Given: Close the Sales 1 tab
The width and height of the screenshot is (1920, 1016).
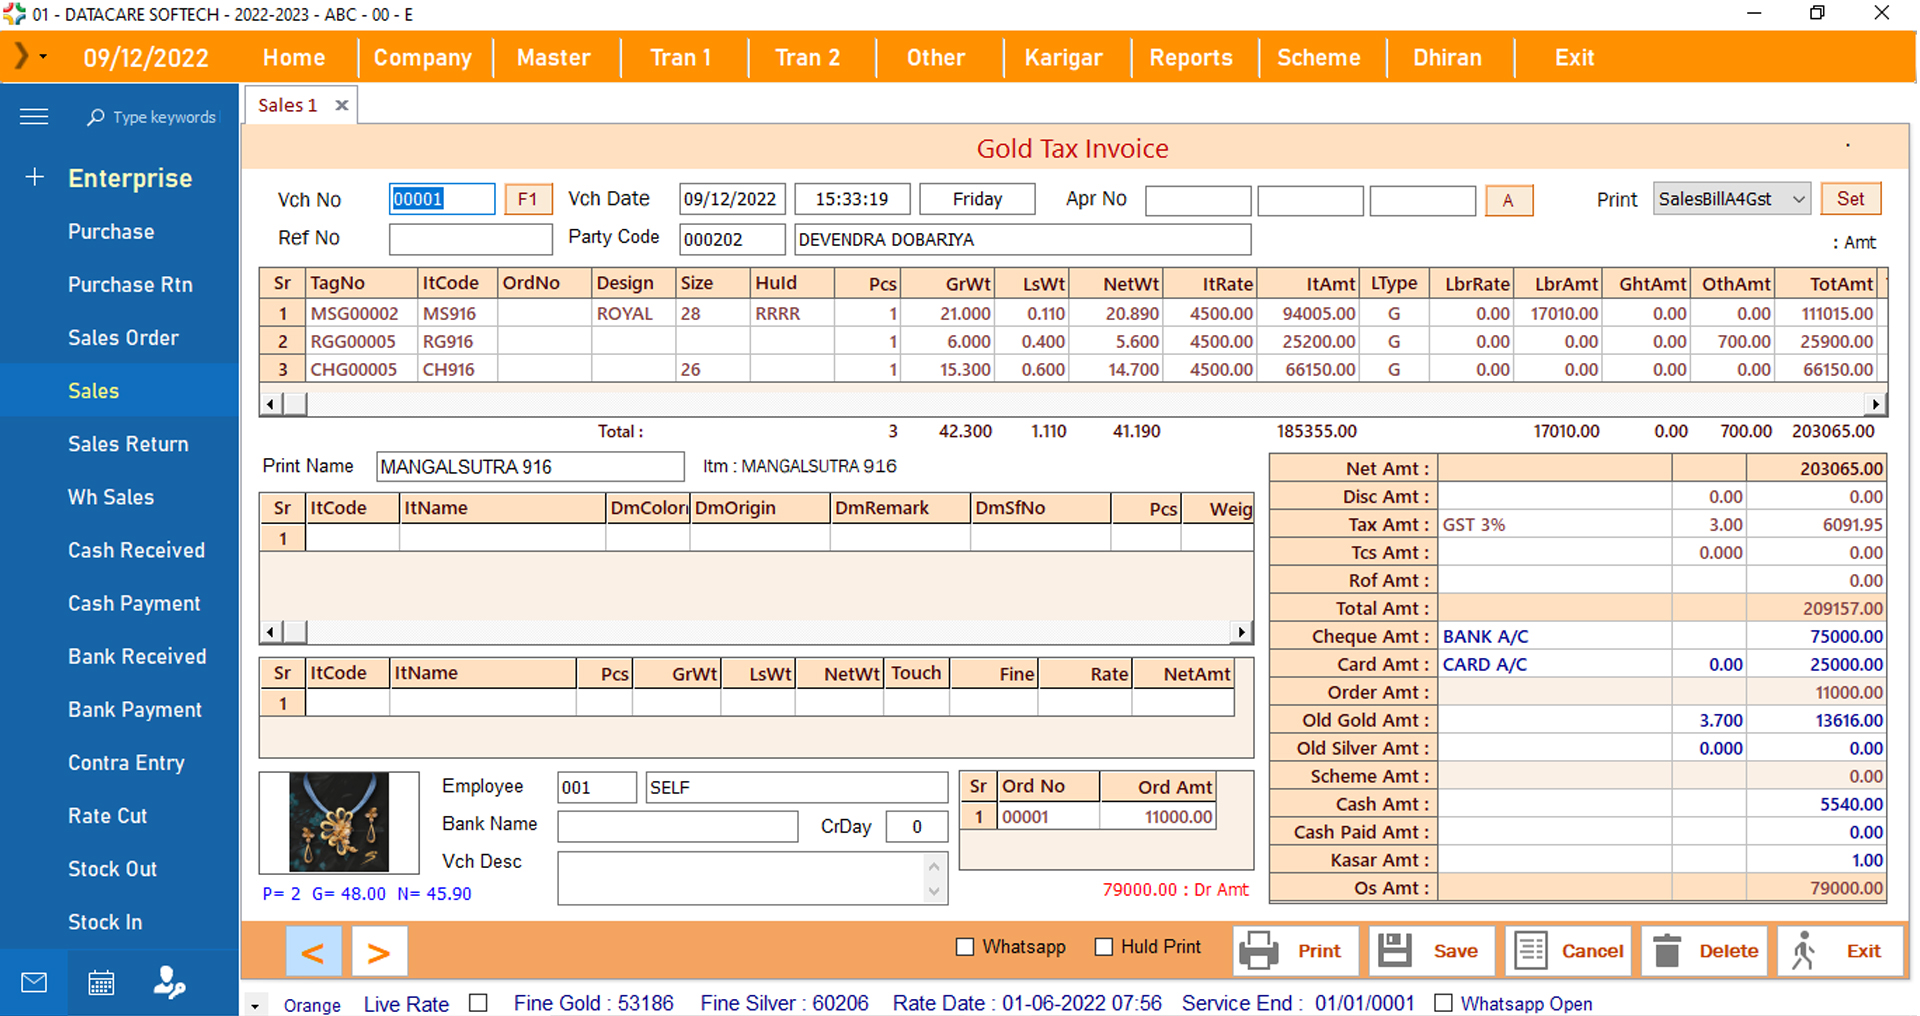Looking at the screenshot, I should pyautogui.click(x=342, y=105).
